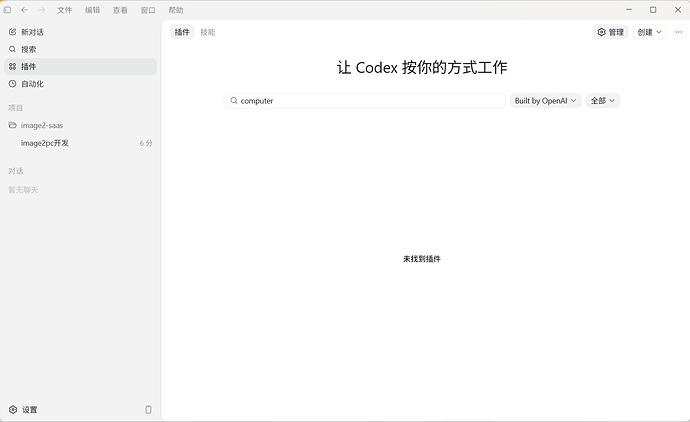Minimize the Codex window
Viewport: 690px width, 422px height.
point(629,10)
